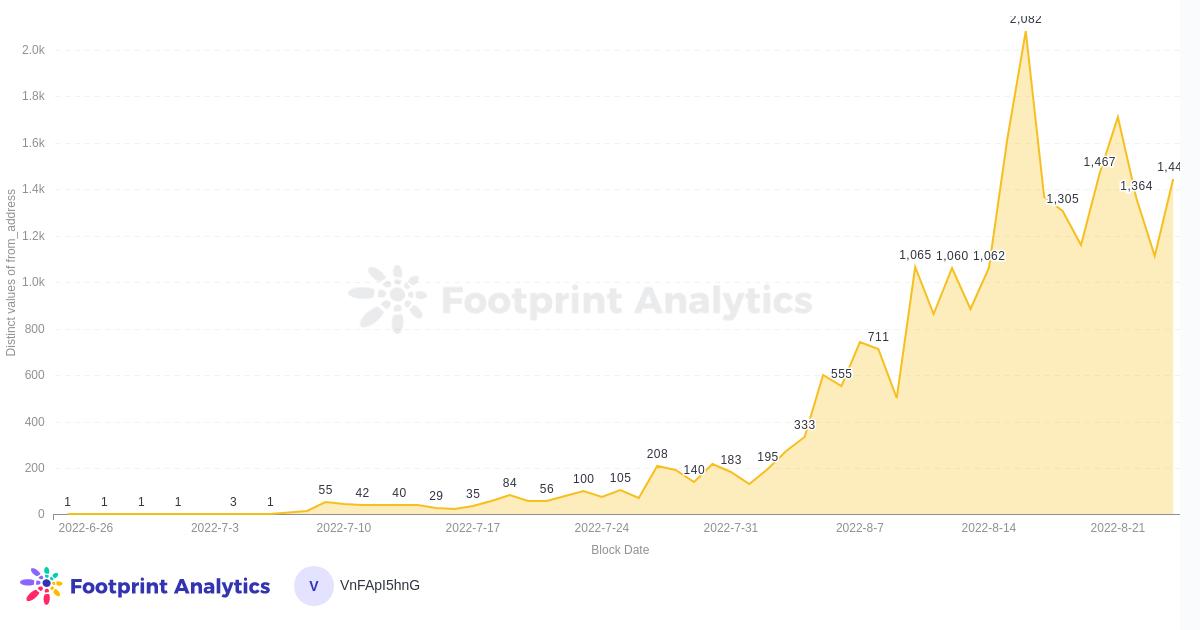
Task: Click the 555 data point label
Action: [841, 374]
